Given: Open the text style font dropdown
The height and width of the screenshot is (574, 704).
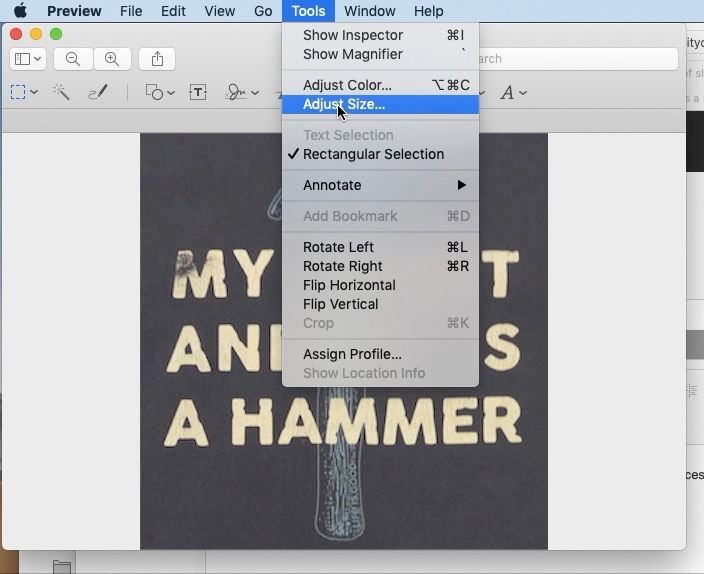Looking at the screenshot, I should pyautogui.click(x=512, y=93).
